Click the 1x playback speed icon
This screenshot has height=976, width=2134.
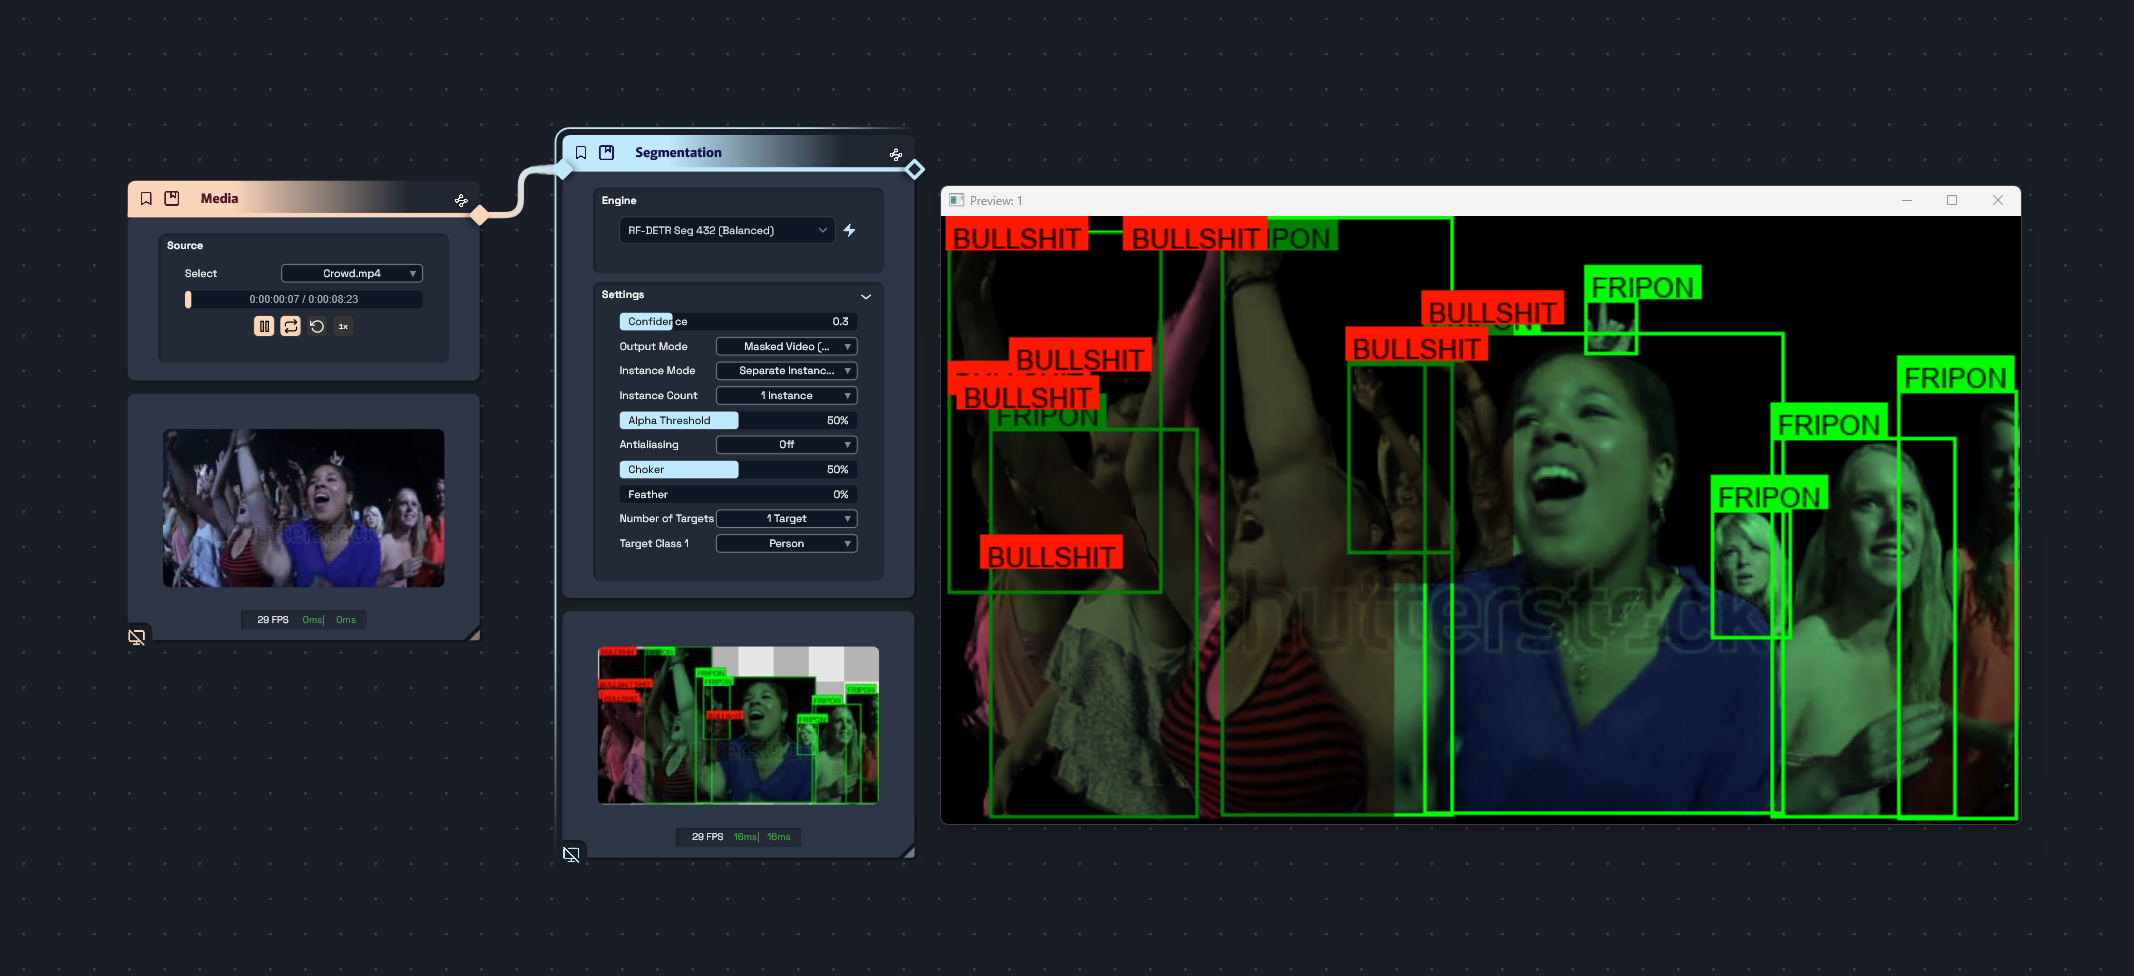(x=343, y=326)
